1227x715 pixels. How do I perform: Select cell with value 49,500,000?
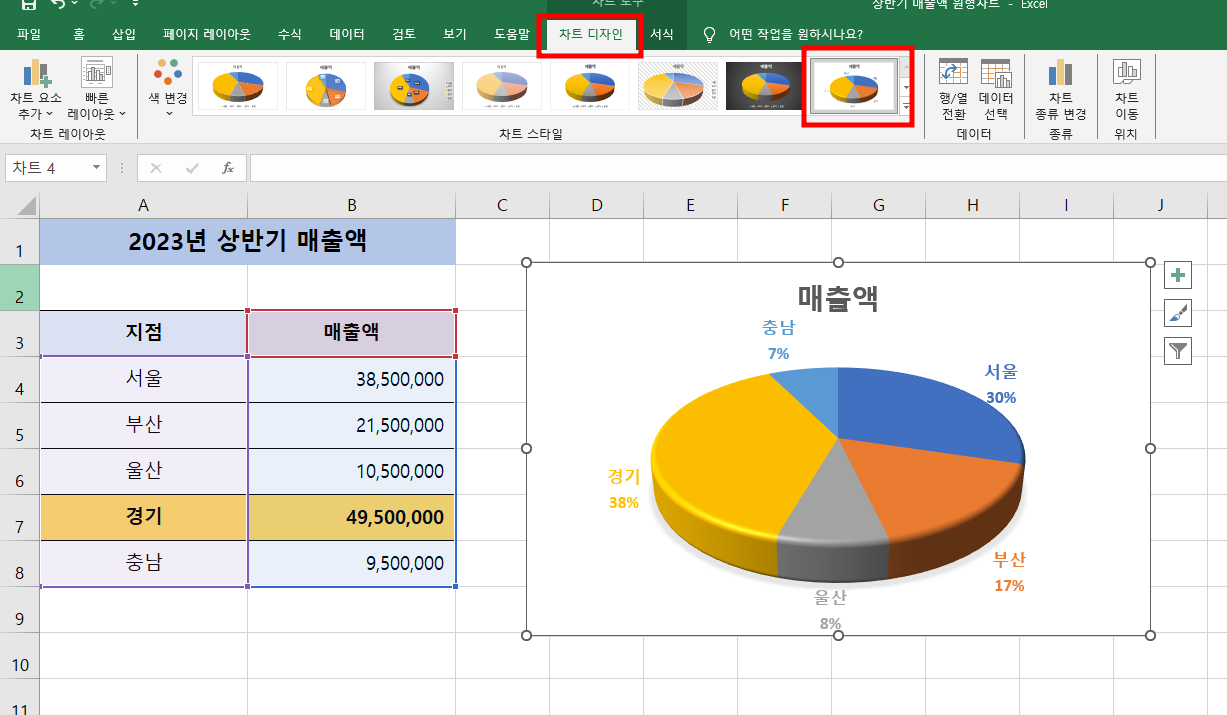[351, 517]
